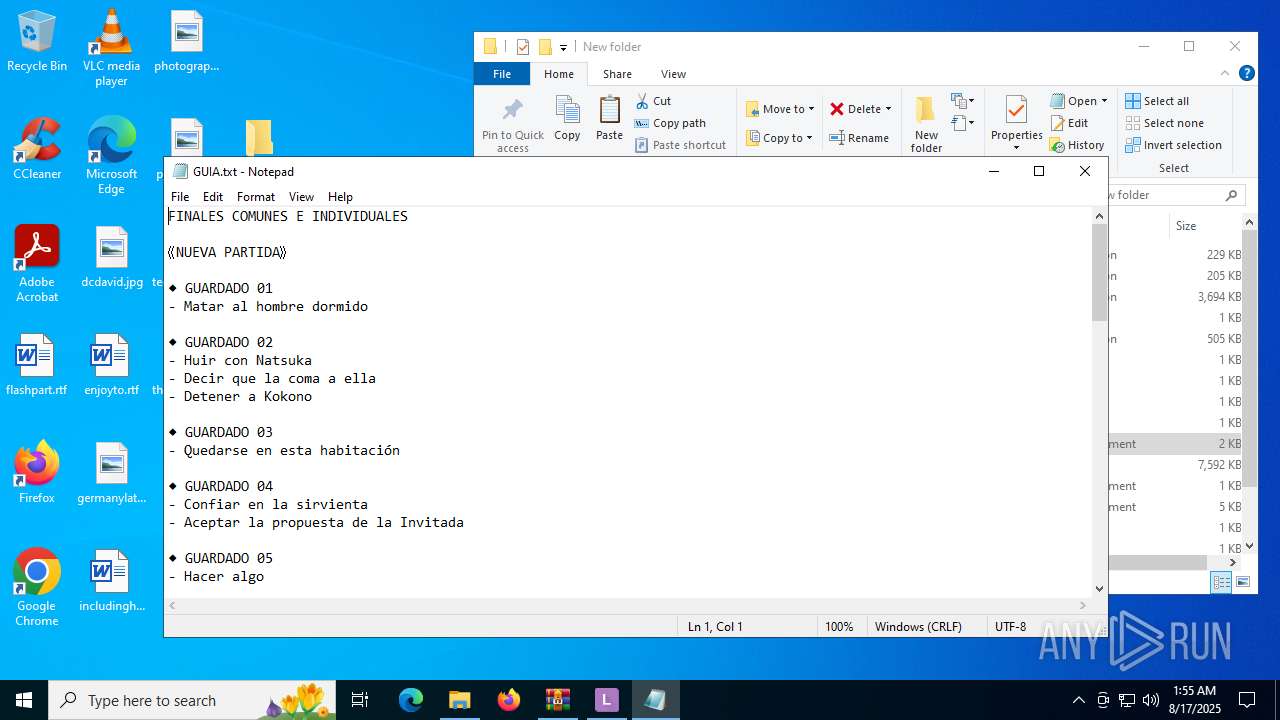Open Notepad Help menu
1280x720 pixels.
[340, 197]
